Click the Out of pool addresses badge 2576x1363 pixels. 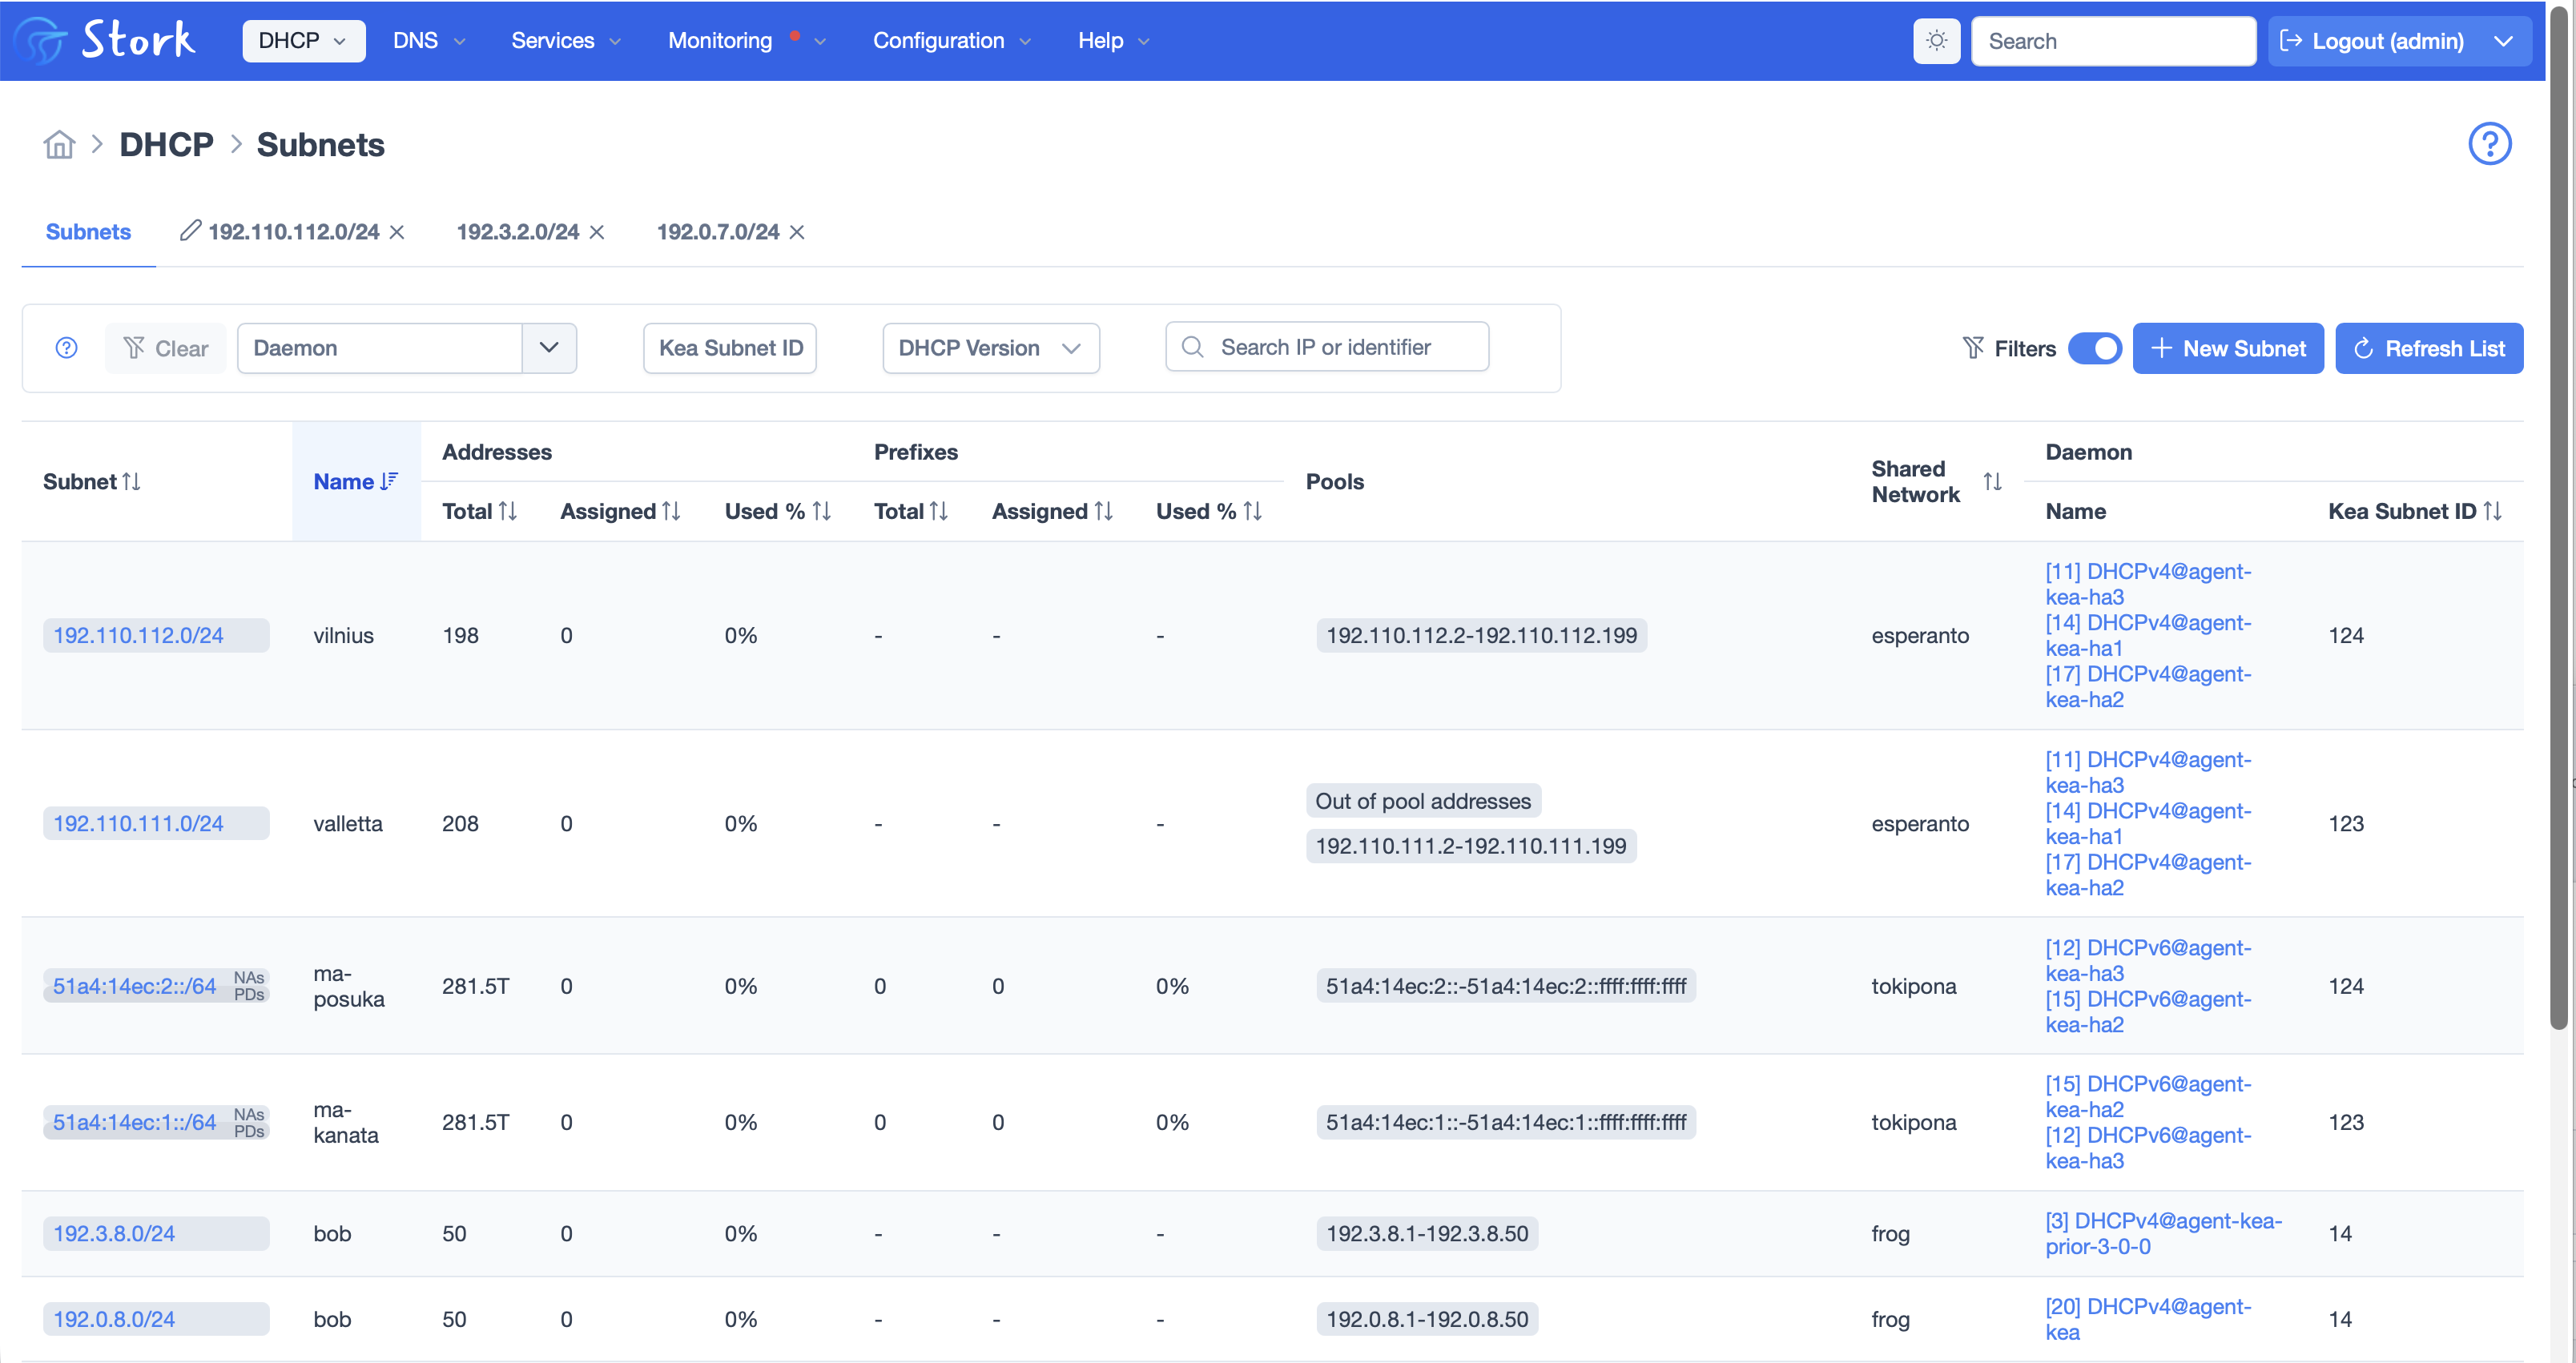[1423, 801]
